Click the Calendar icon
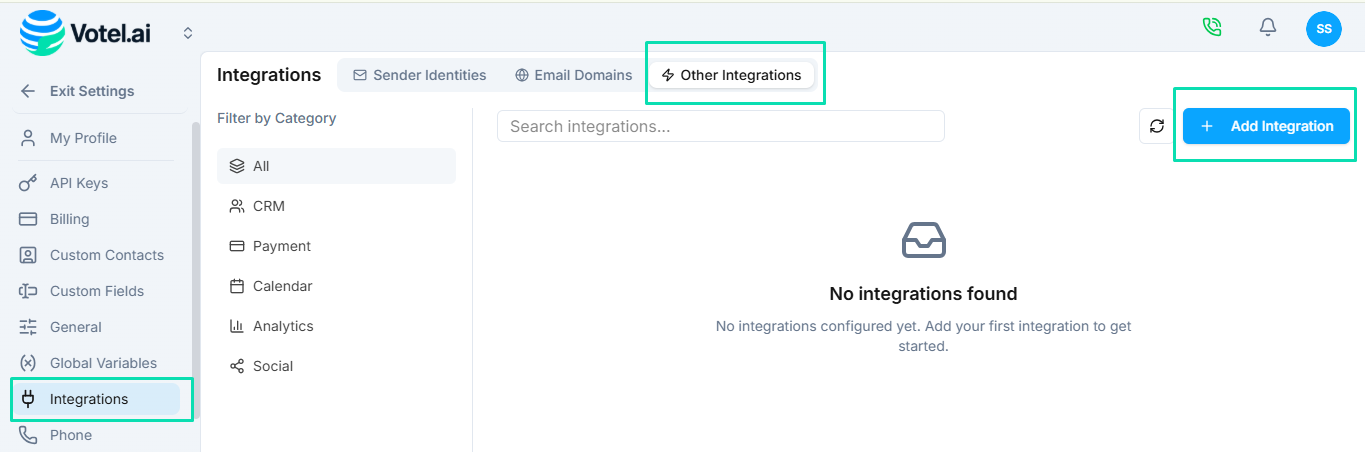Viewport: 1365px width, 452px height. (237, 286)
